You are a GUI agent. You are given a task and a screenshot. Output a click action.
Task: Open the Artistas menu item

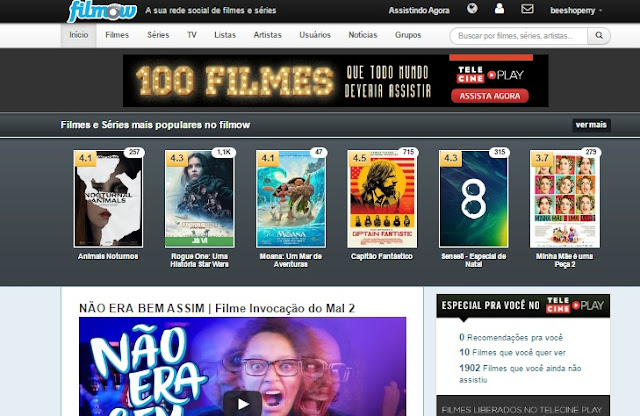coord(267,35)
